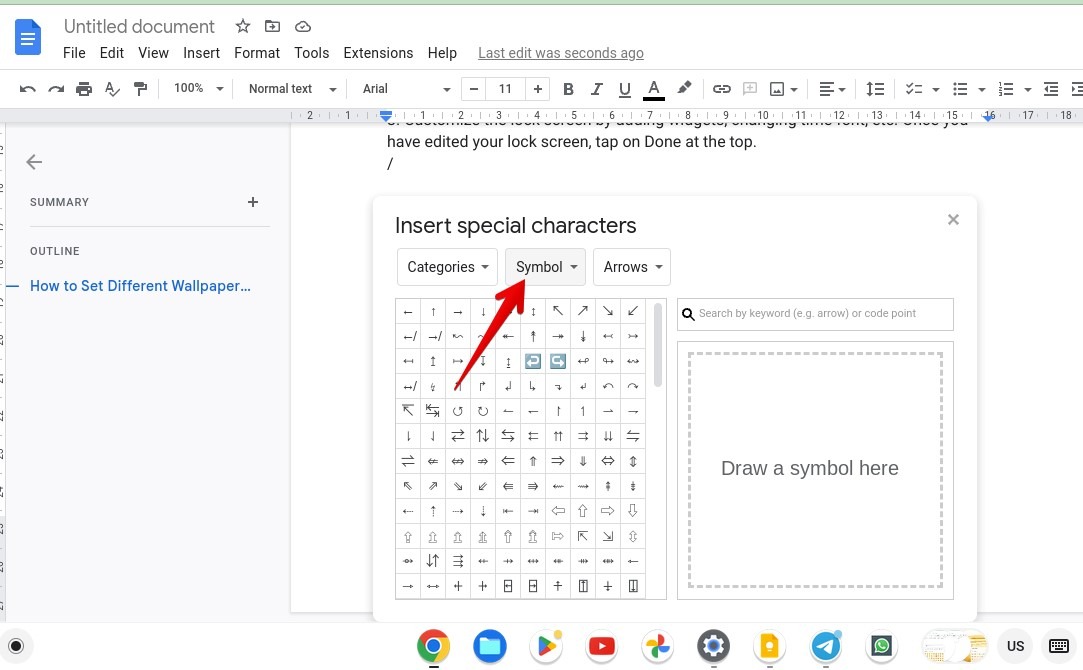Insert a link using the toolbar icon
1083x670 pixels.
tap(722, 88)
